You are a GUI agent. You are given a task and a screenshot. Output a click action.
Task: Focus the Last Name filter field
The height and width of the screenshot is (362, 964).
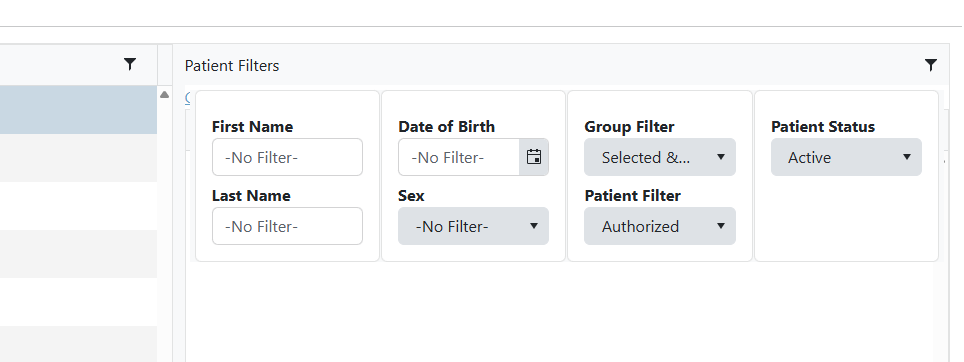287,226
